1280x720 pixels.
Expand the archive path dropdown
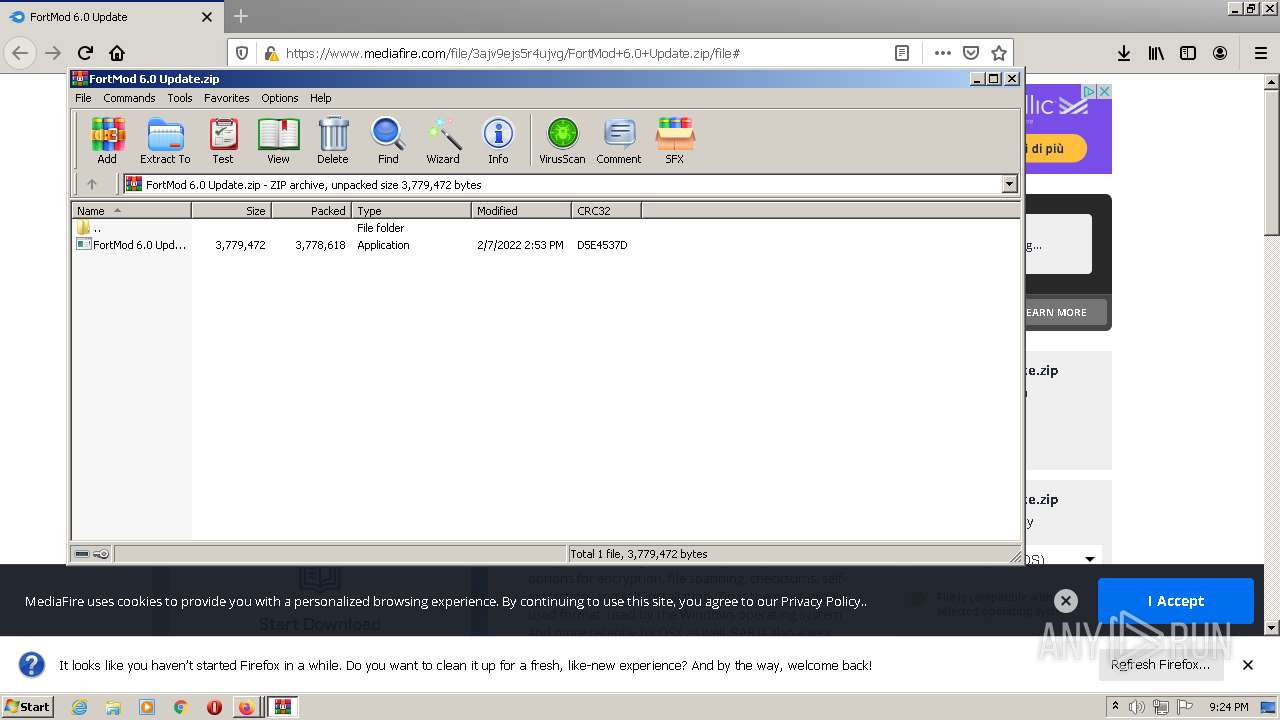[x=1009, y=184]
